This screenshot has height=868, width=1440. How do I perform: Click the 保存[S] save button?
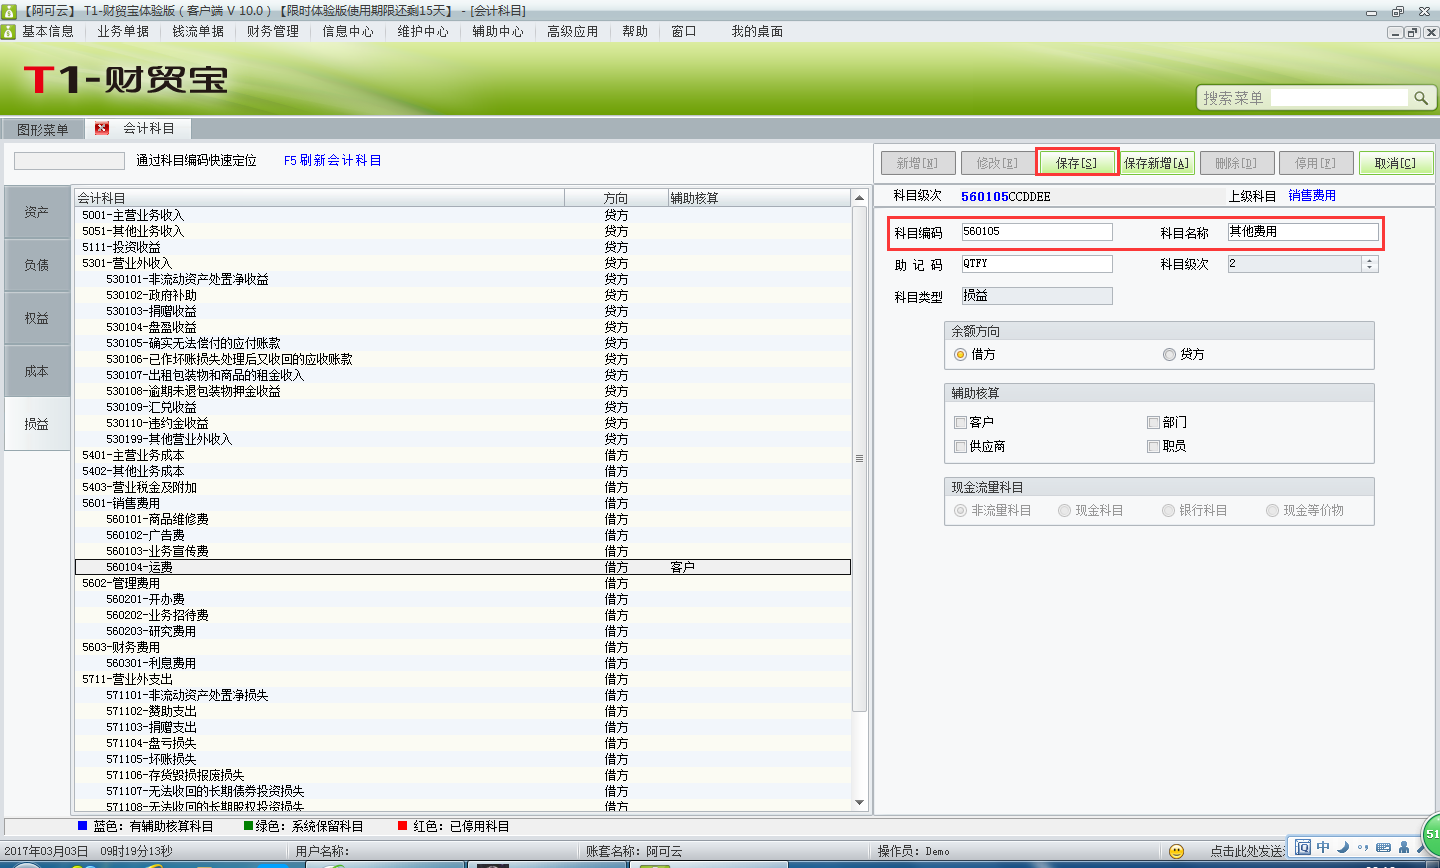[x=1076, y=161]
